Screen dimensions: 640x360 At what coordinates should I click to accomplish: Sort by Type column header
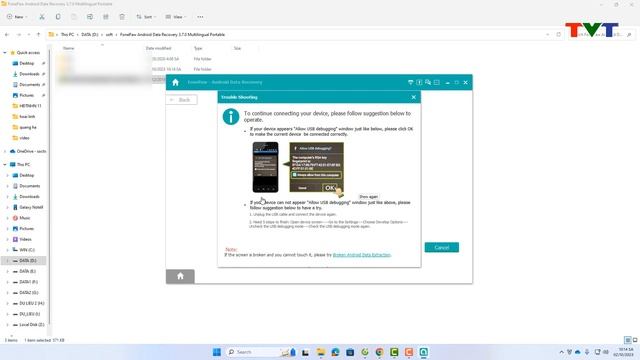(198, 48)
